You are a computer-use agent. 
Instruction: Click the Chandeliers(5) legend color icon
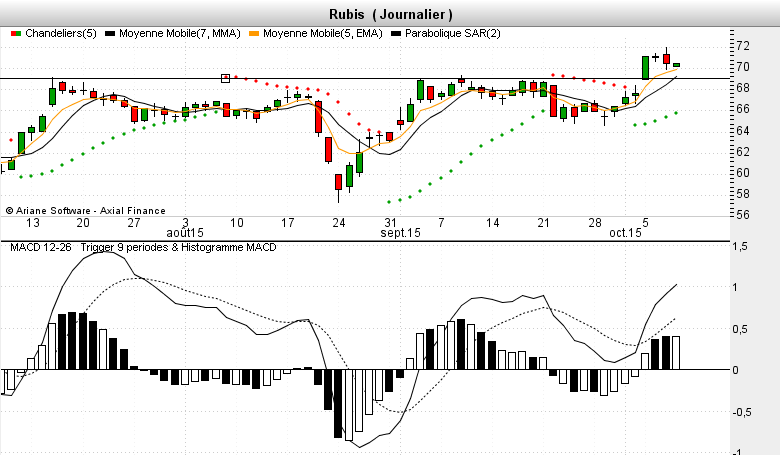tap(16, 33)
